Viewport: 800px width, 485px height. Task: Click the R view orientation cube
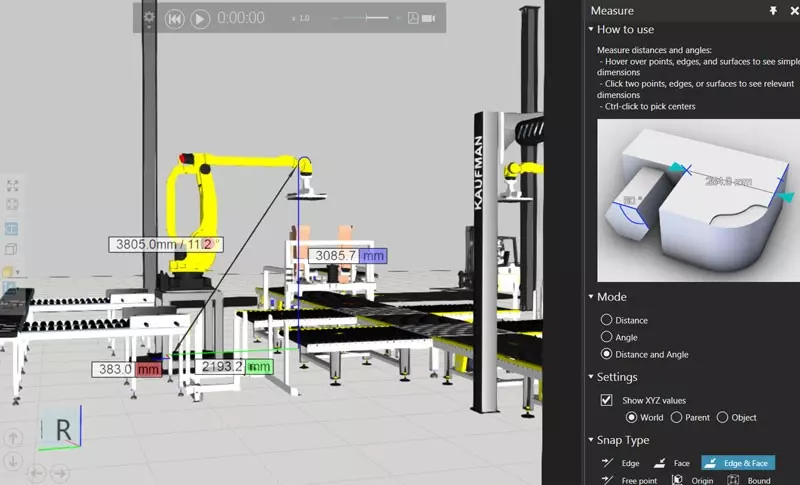[62, 431]
